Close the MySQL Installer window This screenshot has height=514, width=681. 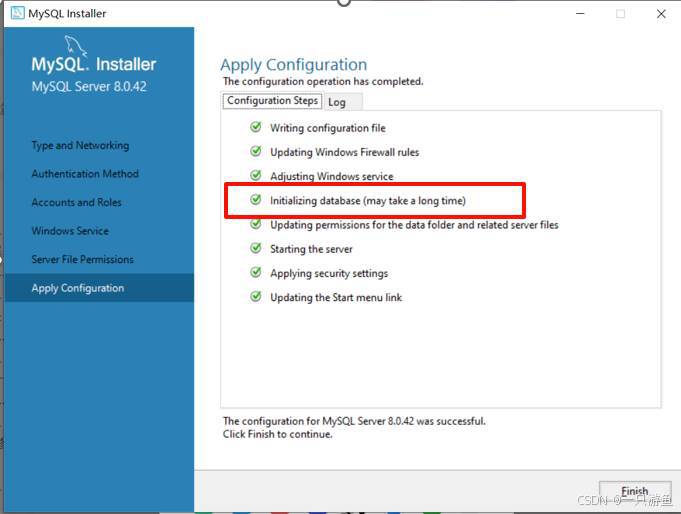[661, 13]
